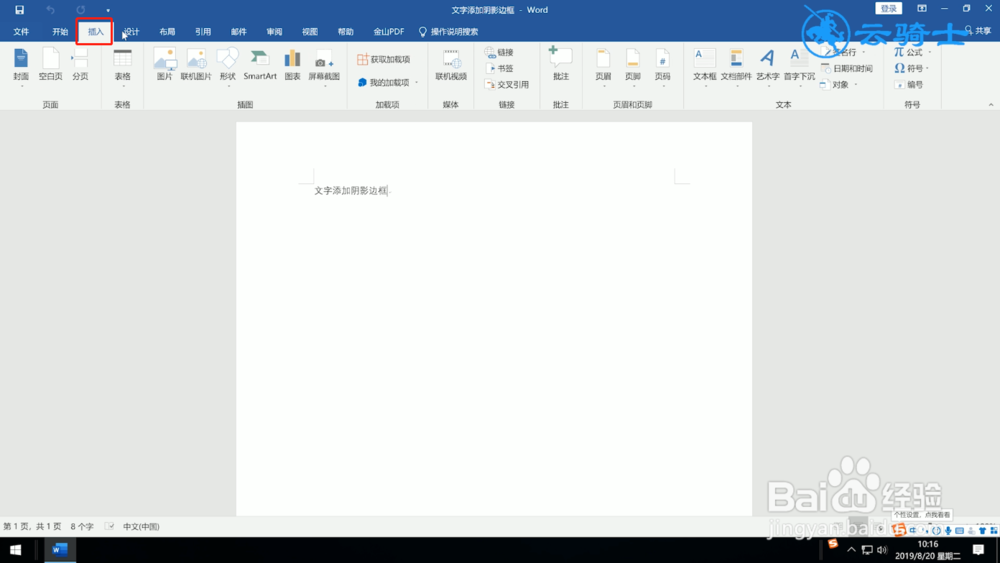1000x563 pixels.
Task: Click the Redo icon in title bar
Action: coord(80,10)
